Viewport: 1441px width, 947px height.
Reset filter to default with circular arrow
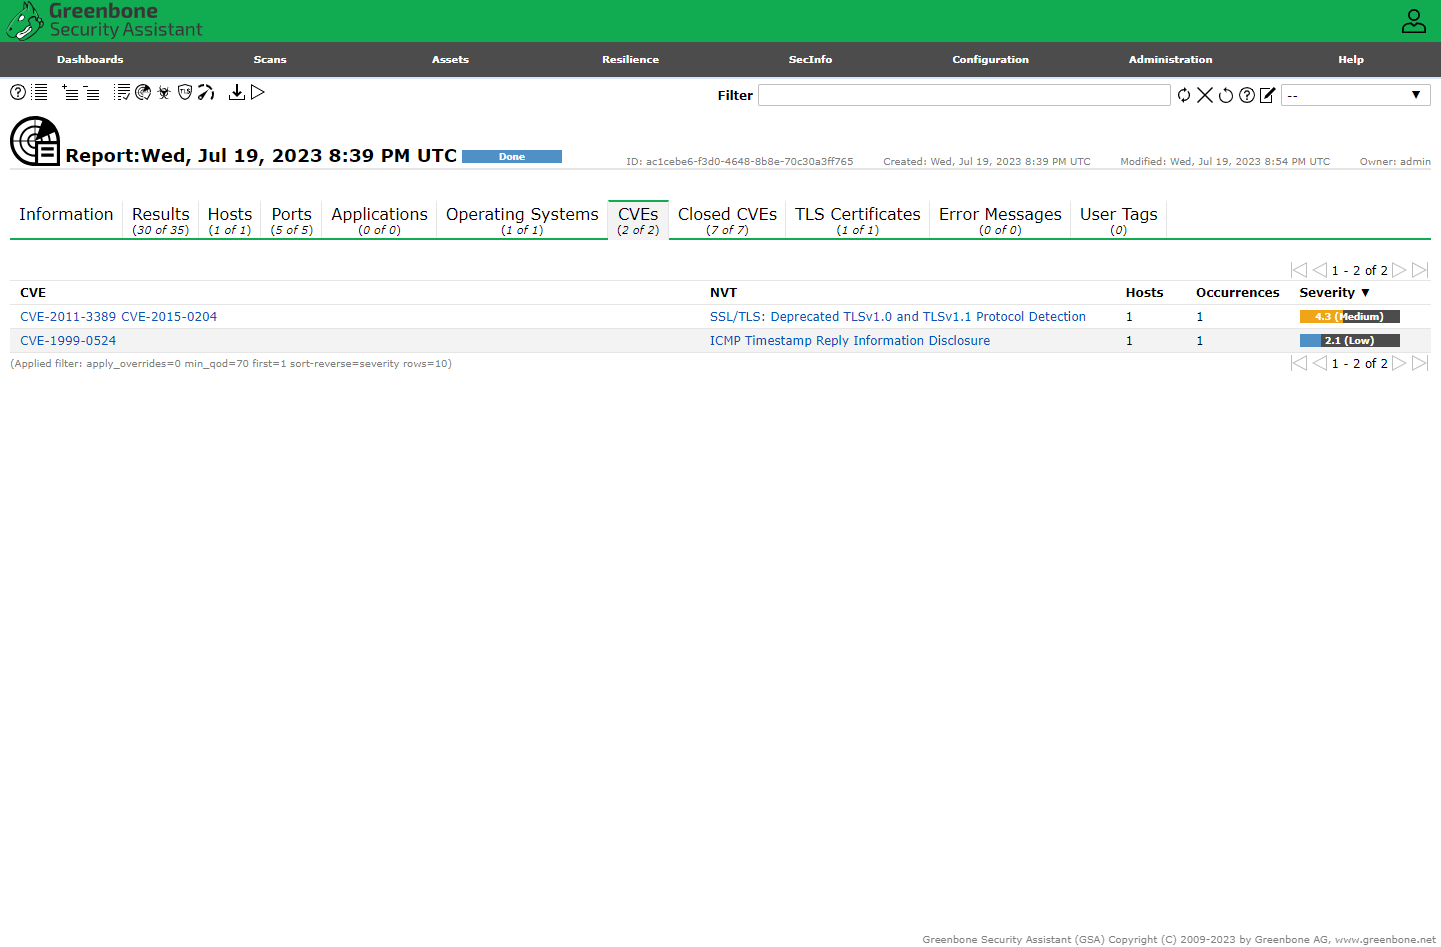click(1226, 95)
